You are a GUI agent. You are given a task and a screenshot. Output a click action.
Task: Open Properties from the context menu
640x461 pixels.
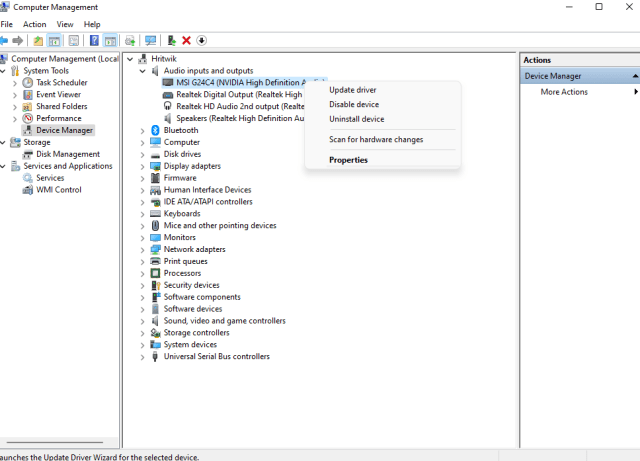click(348, 160)
